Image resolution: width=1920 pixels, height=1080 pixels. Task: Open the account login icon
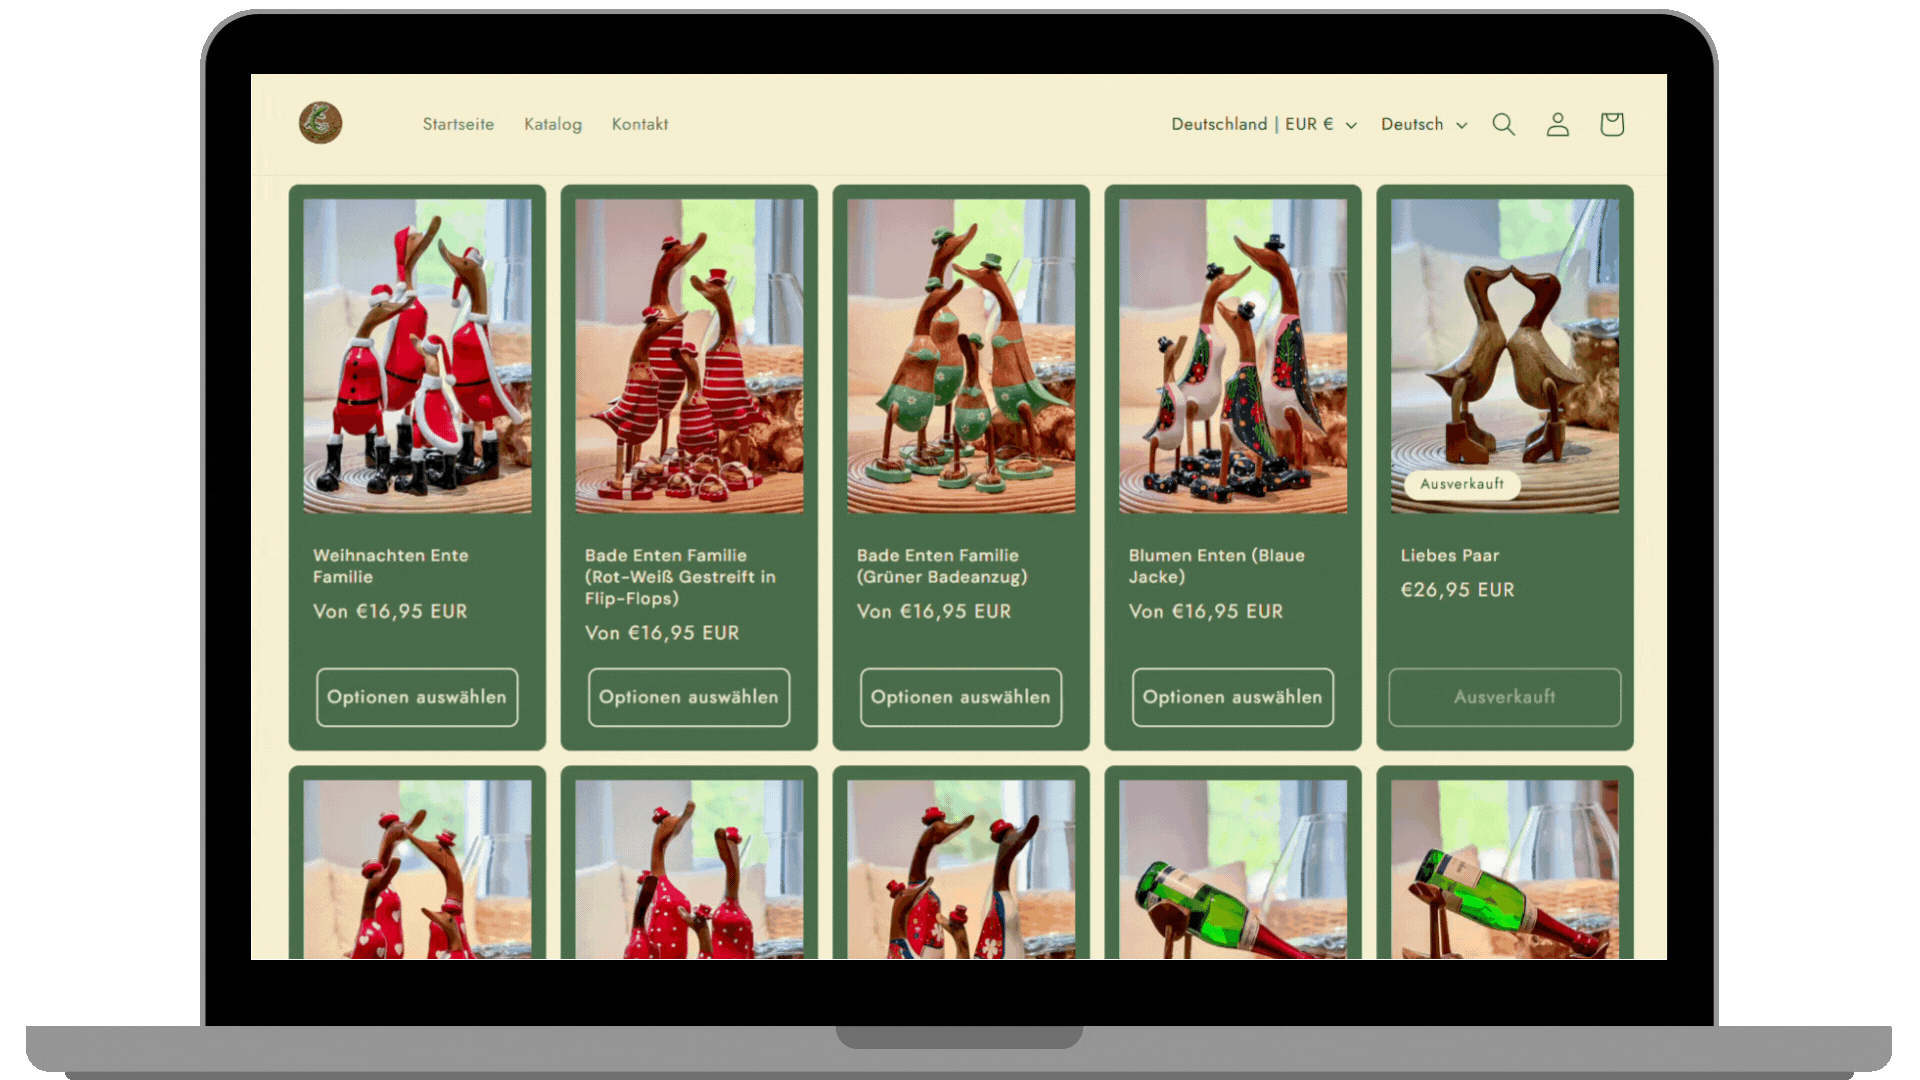pos(1557,124)
